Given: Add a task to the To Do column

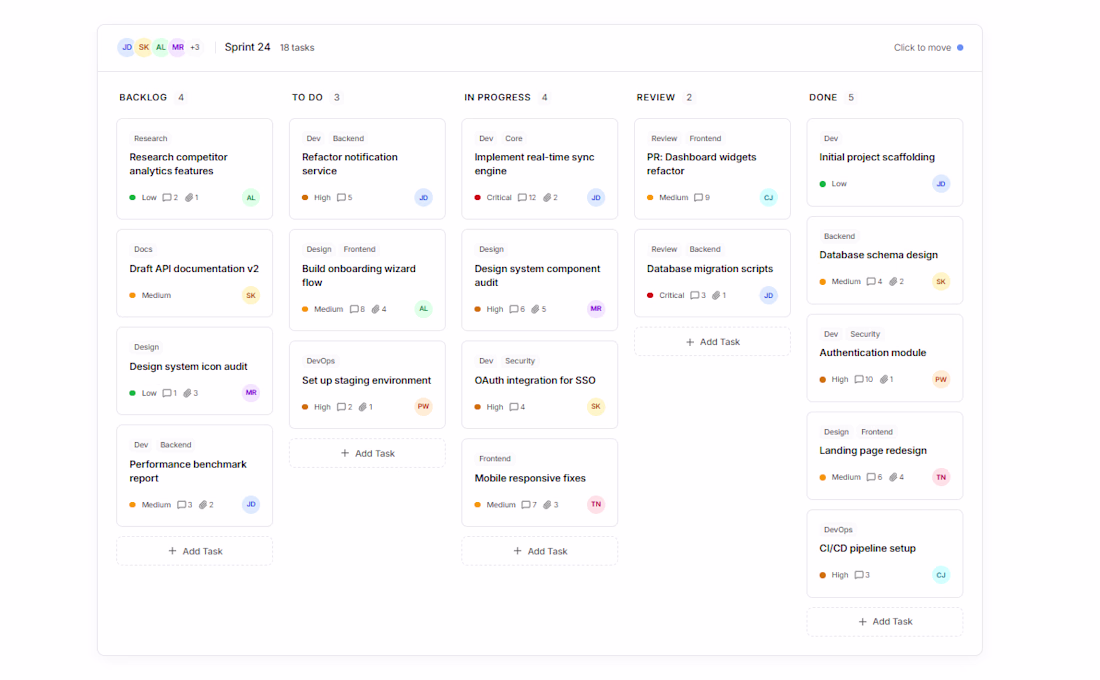Looking at the screenshot, I should coord(368,453).
